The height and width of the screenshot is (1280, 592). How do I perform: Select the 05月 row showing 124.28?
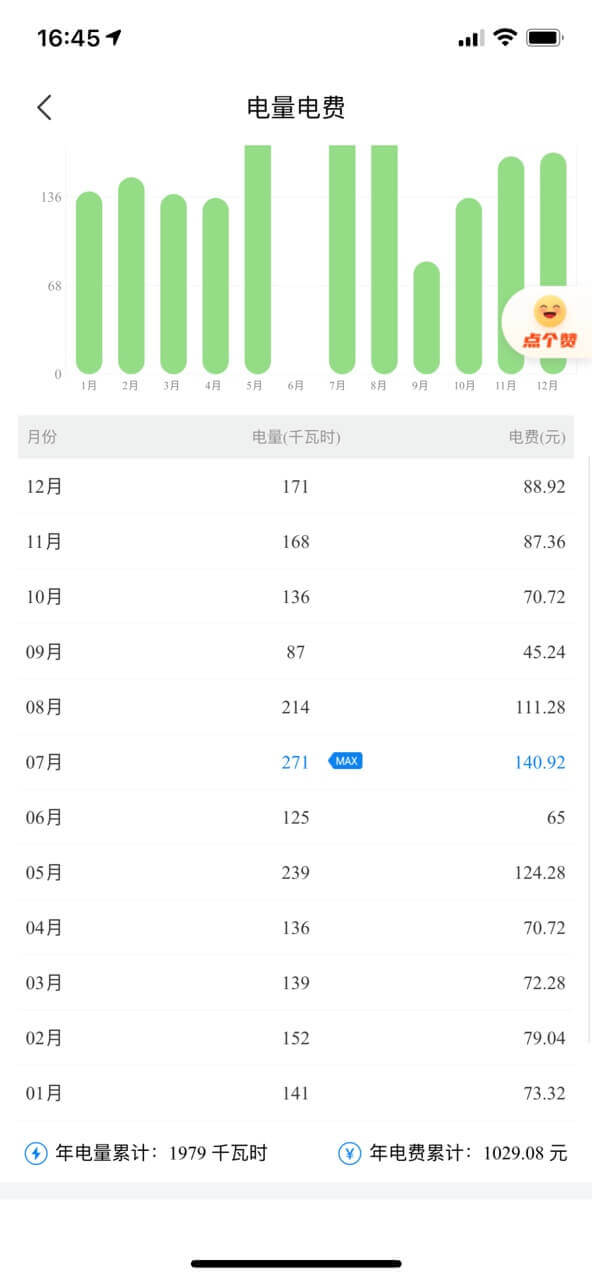(x=296, y=872)
